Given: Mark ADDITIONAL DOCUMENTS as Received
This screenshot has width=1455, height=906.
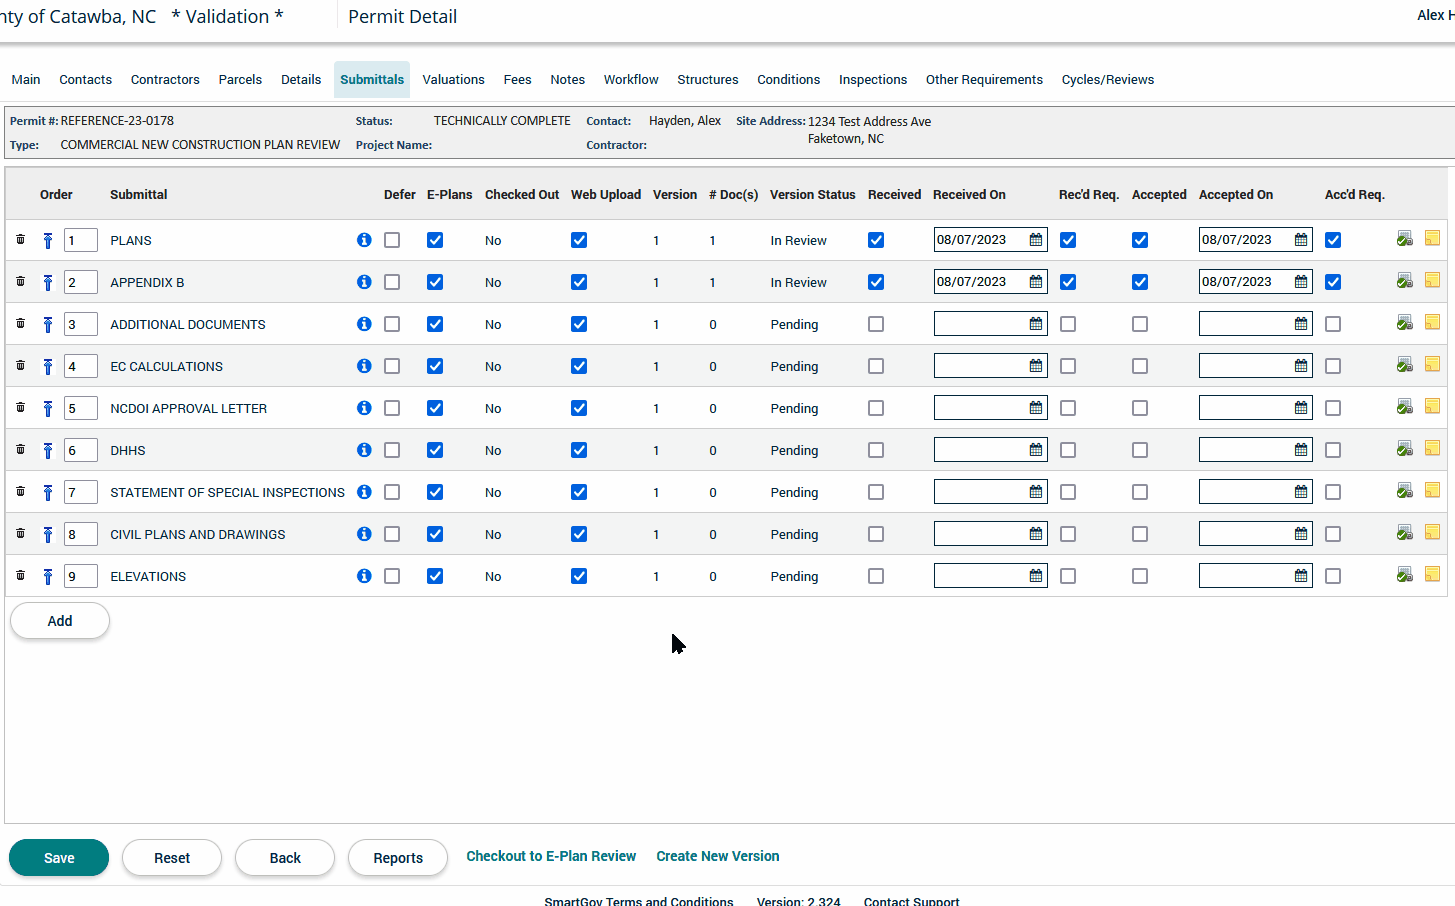Looking at the screenshot, I should pyautogui.click(x=876, y=324).
